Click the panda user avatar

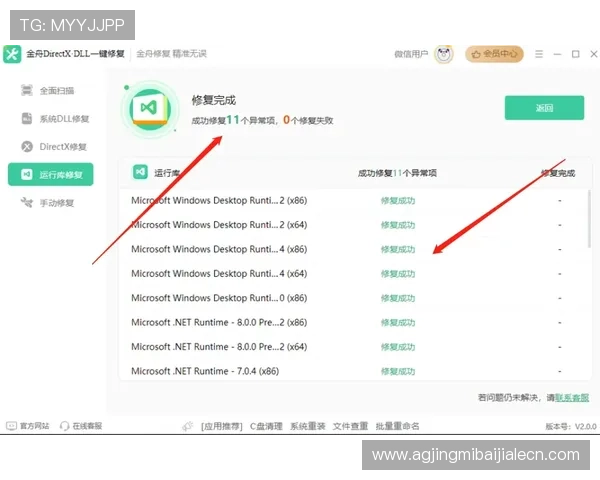click(x=444, y=54)
